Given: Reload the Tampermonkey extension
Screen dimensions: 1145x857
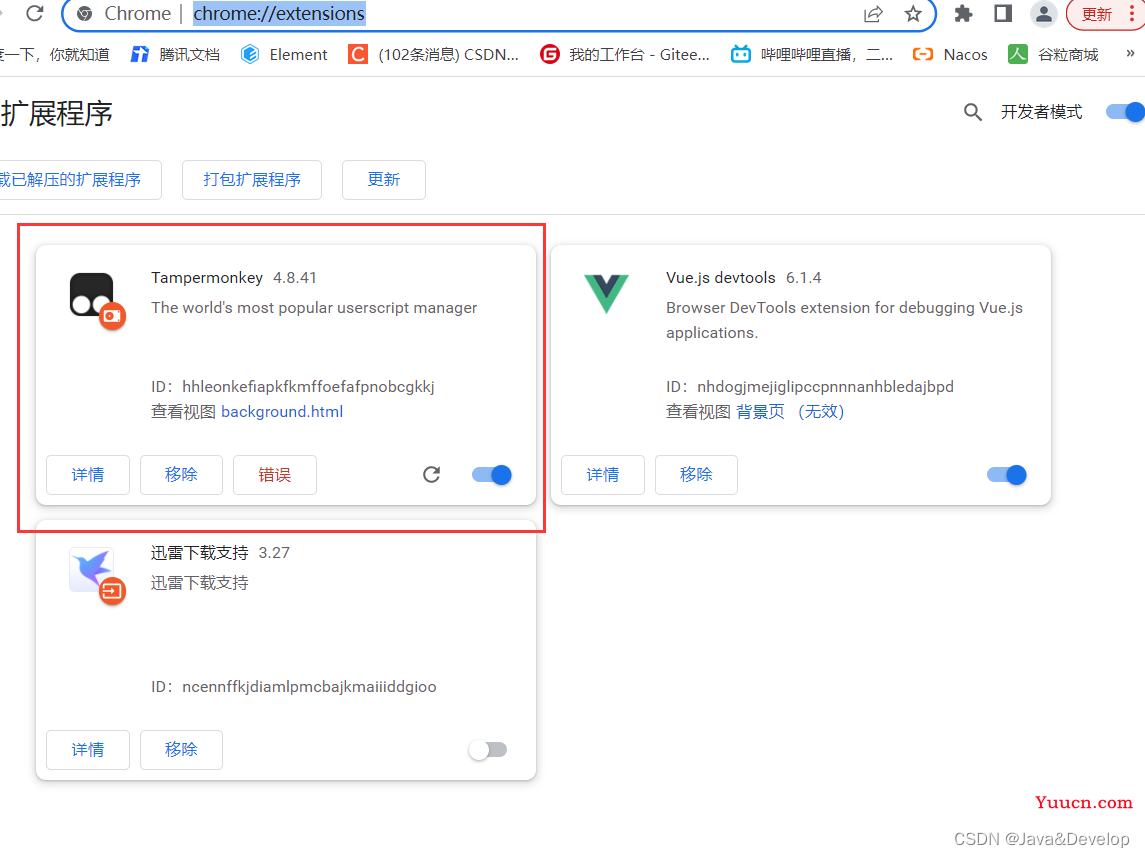Looking at the screenshot, I should coord(432,475).
